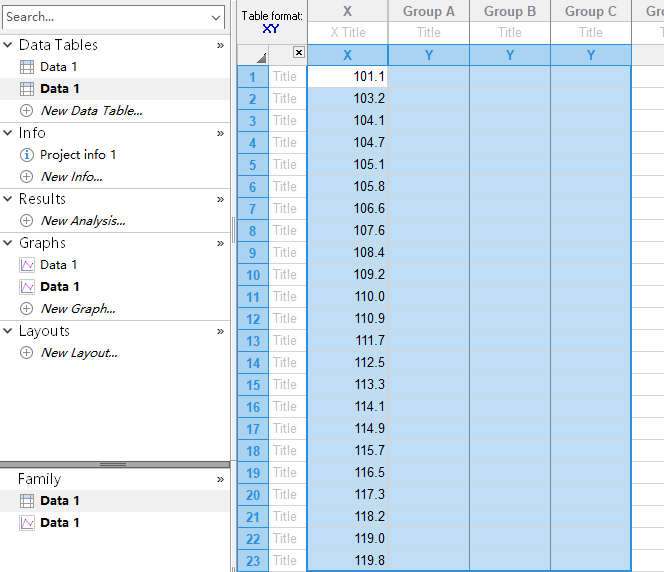Select the Group A column header

(x=429, y=11)
